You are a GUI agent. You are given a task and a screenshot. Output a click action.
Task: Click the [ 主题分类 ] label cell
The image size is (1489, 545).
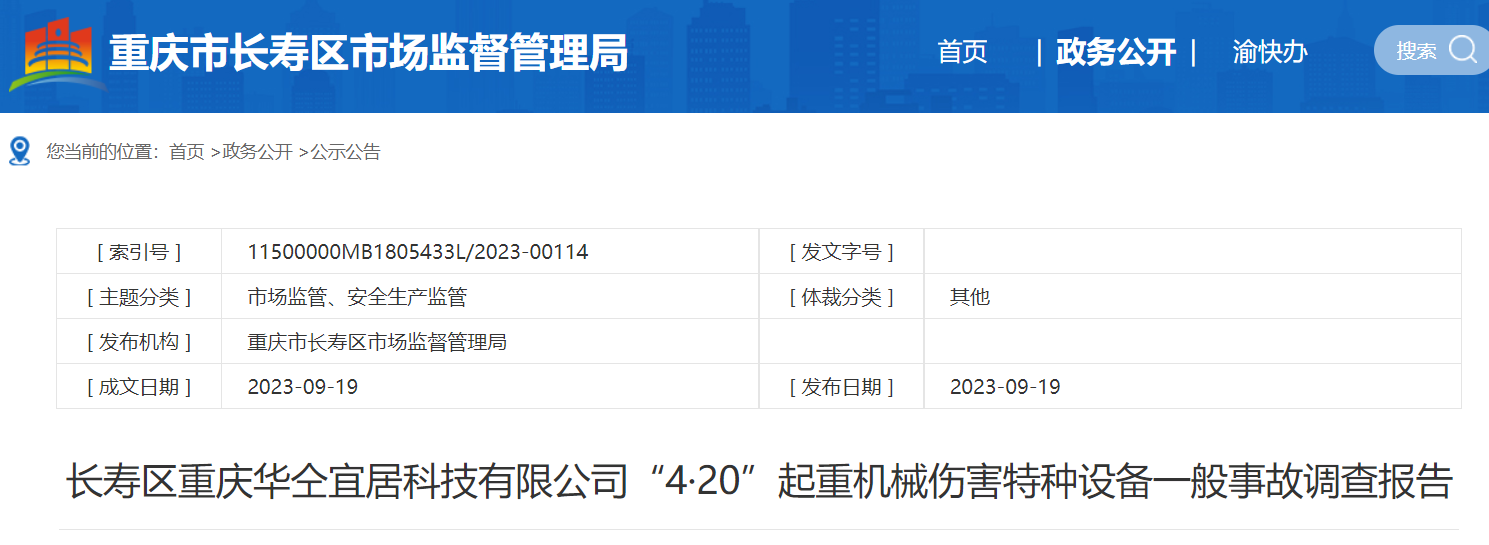(139, 297)
